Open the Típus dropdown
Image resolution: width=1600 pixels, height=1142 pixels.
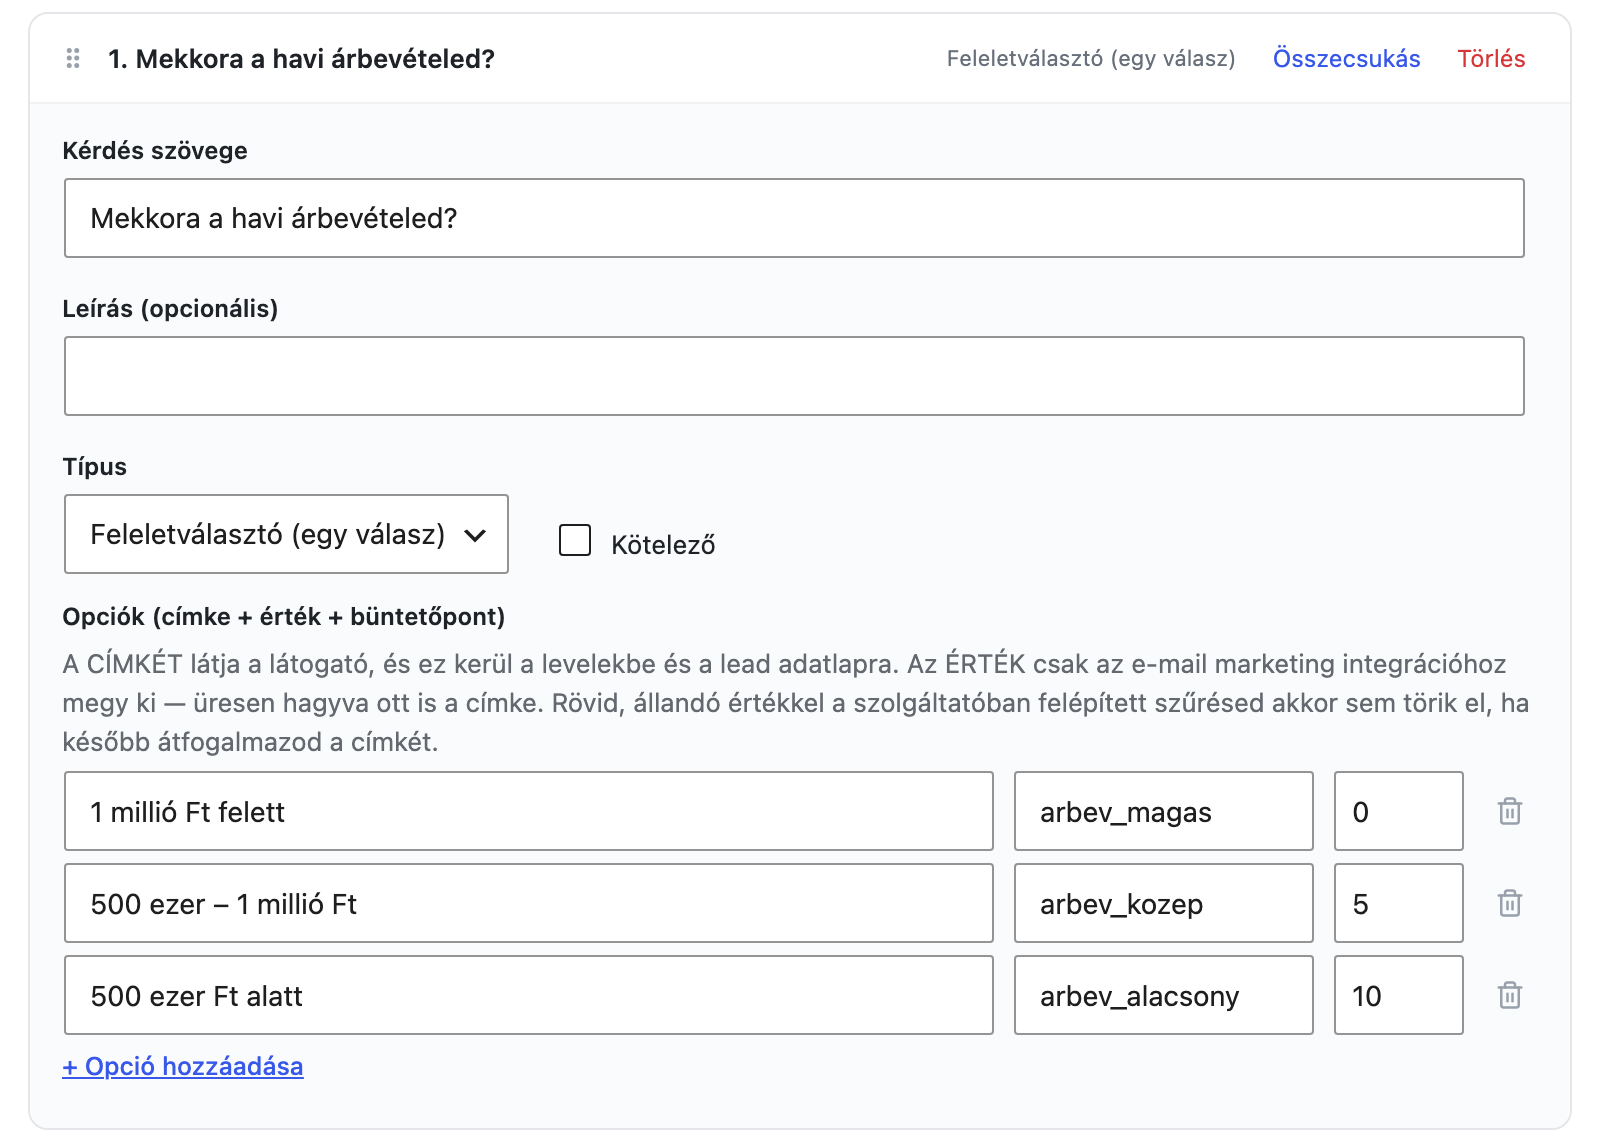pyautogui.click(x=286, y=534)
